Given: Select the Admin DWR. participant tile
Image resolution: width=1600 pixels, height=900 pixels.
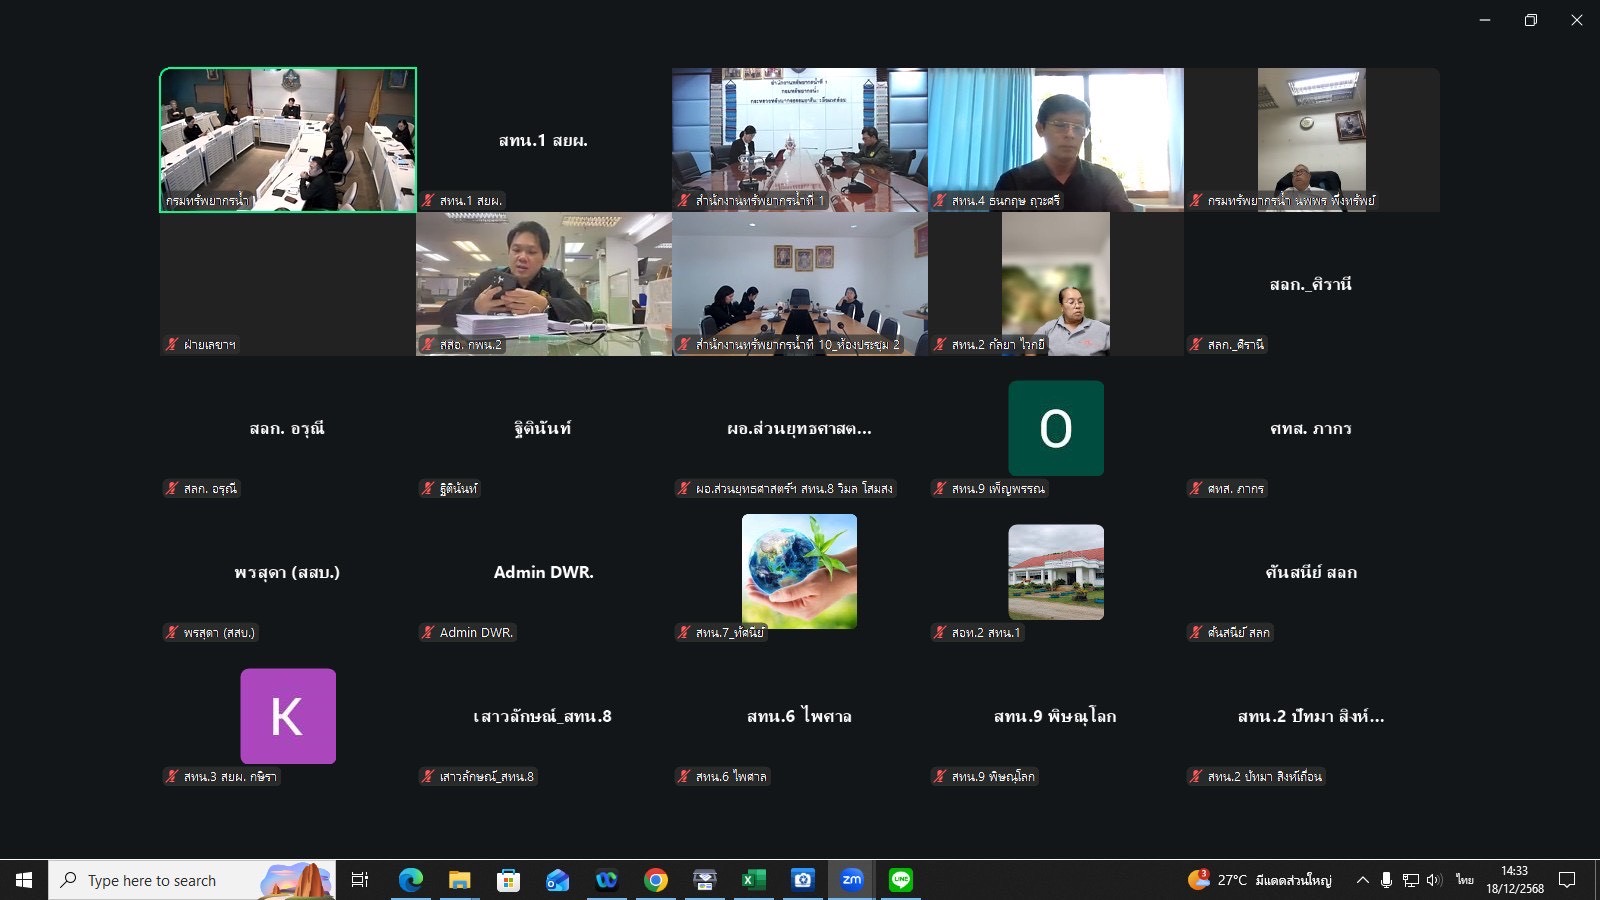Looking at the screenshot, I should tap(543, 573).
